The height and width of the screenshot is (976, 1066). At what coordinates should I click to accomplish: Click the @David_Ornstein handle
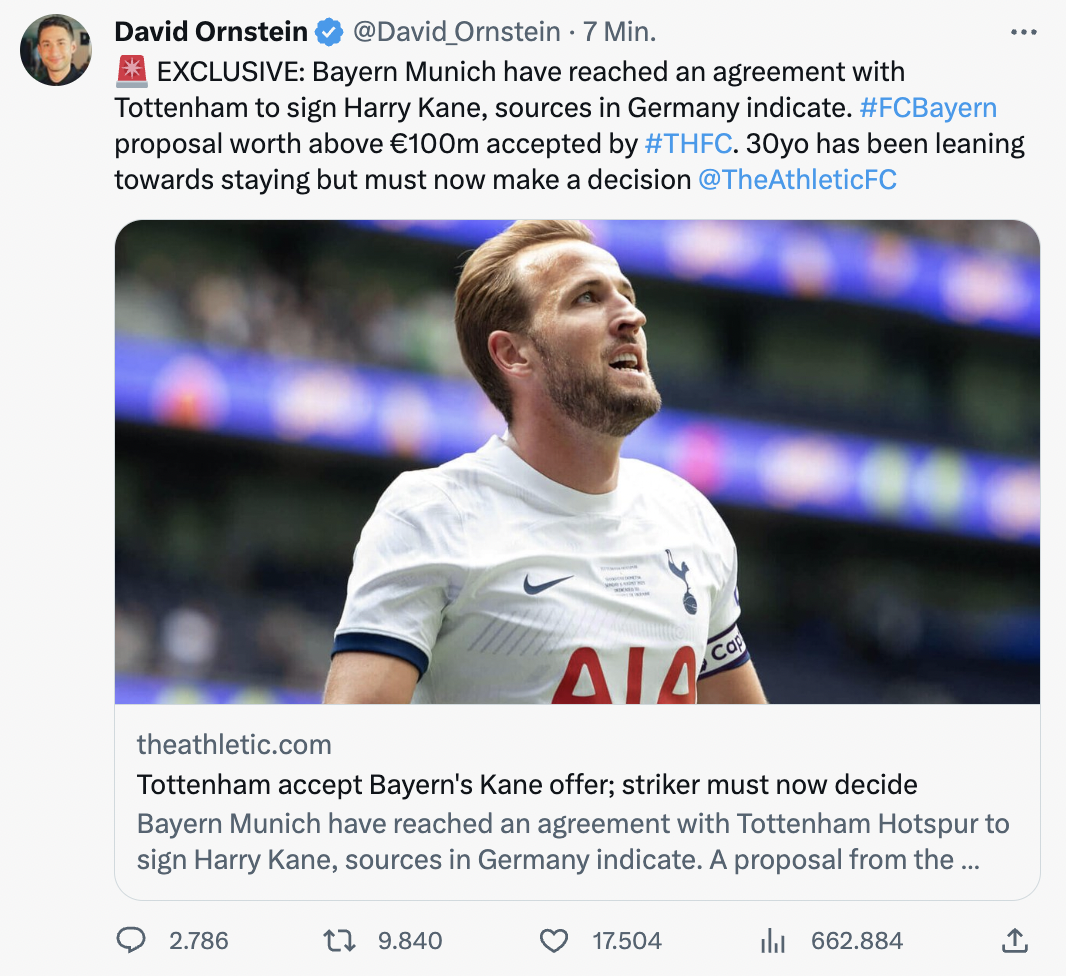(456, 32)
